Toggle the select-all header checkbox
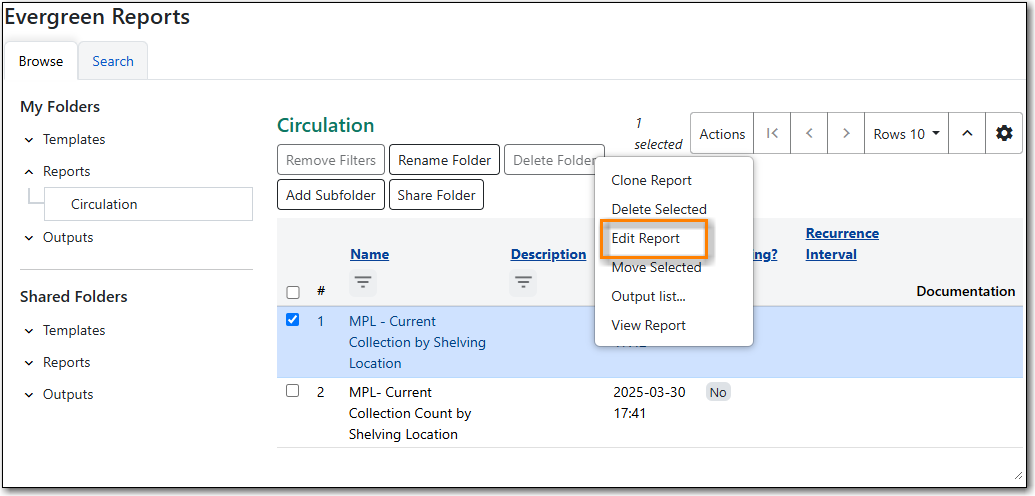Viewport: 1035px width, 496px height. [293, 293]
